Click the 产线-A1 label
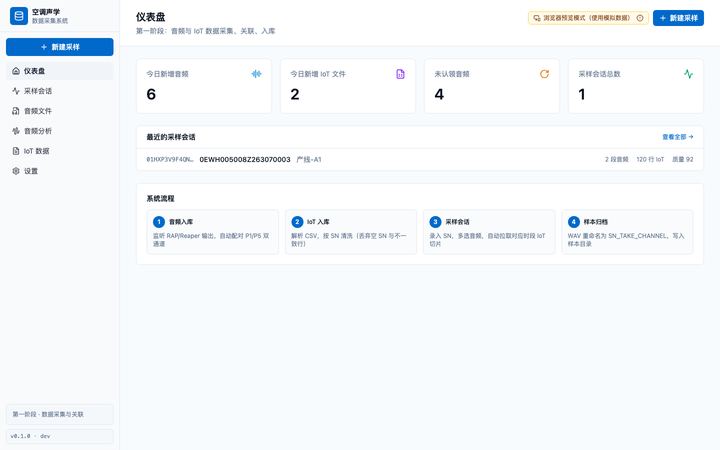Screen dimensions: 720x450 tap(309, 159)
